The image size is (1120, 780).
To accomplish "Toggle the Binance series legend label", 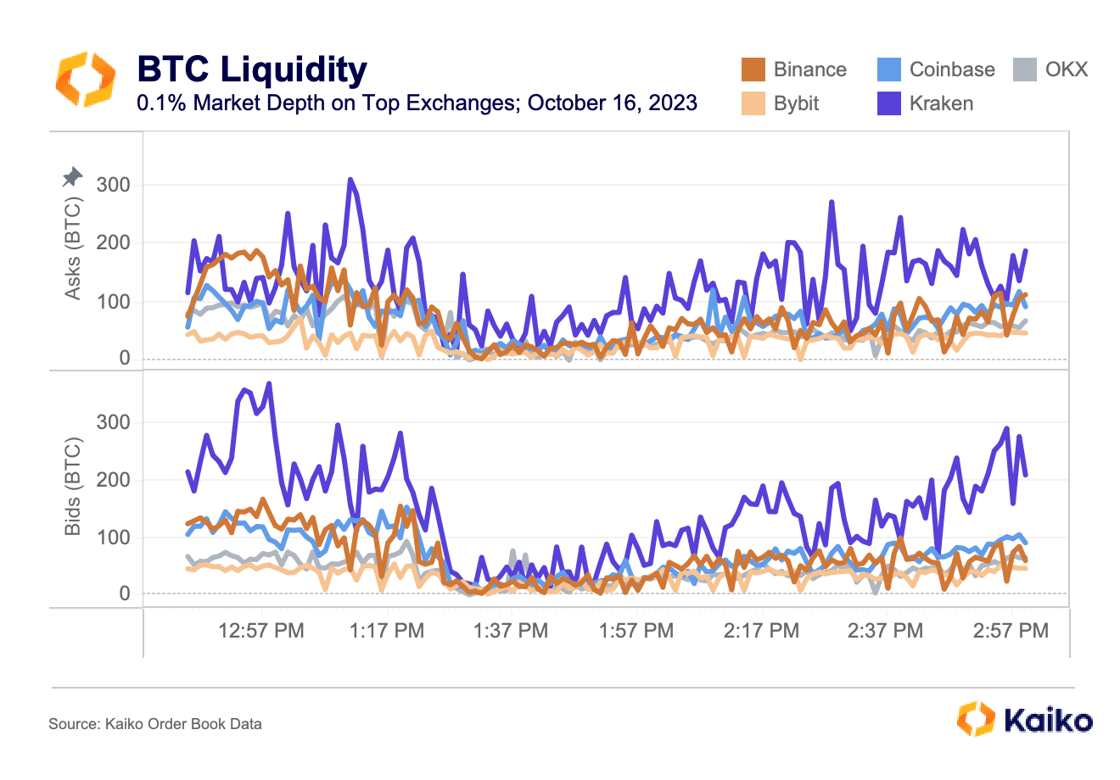I will 810,69.
